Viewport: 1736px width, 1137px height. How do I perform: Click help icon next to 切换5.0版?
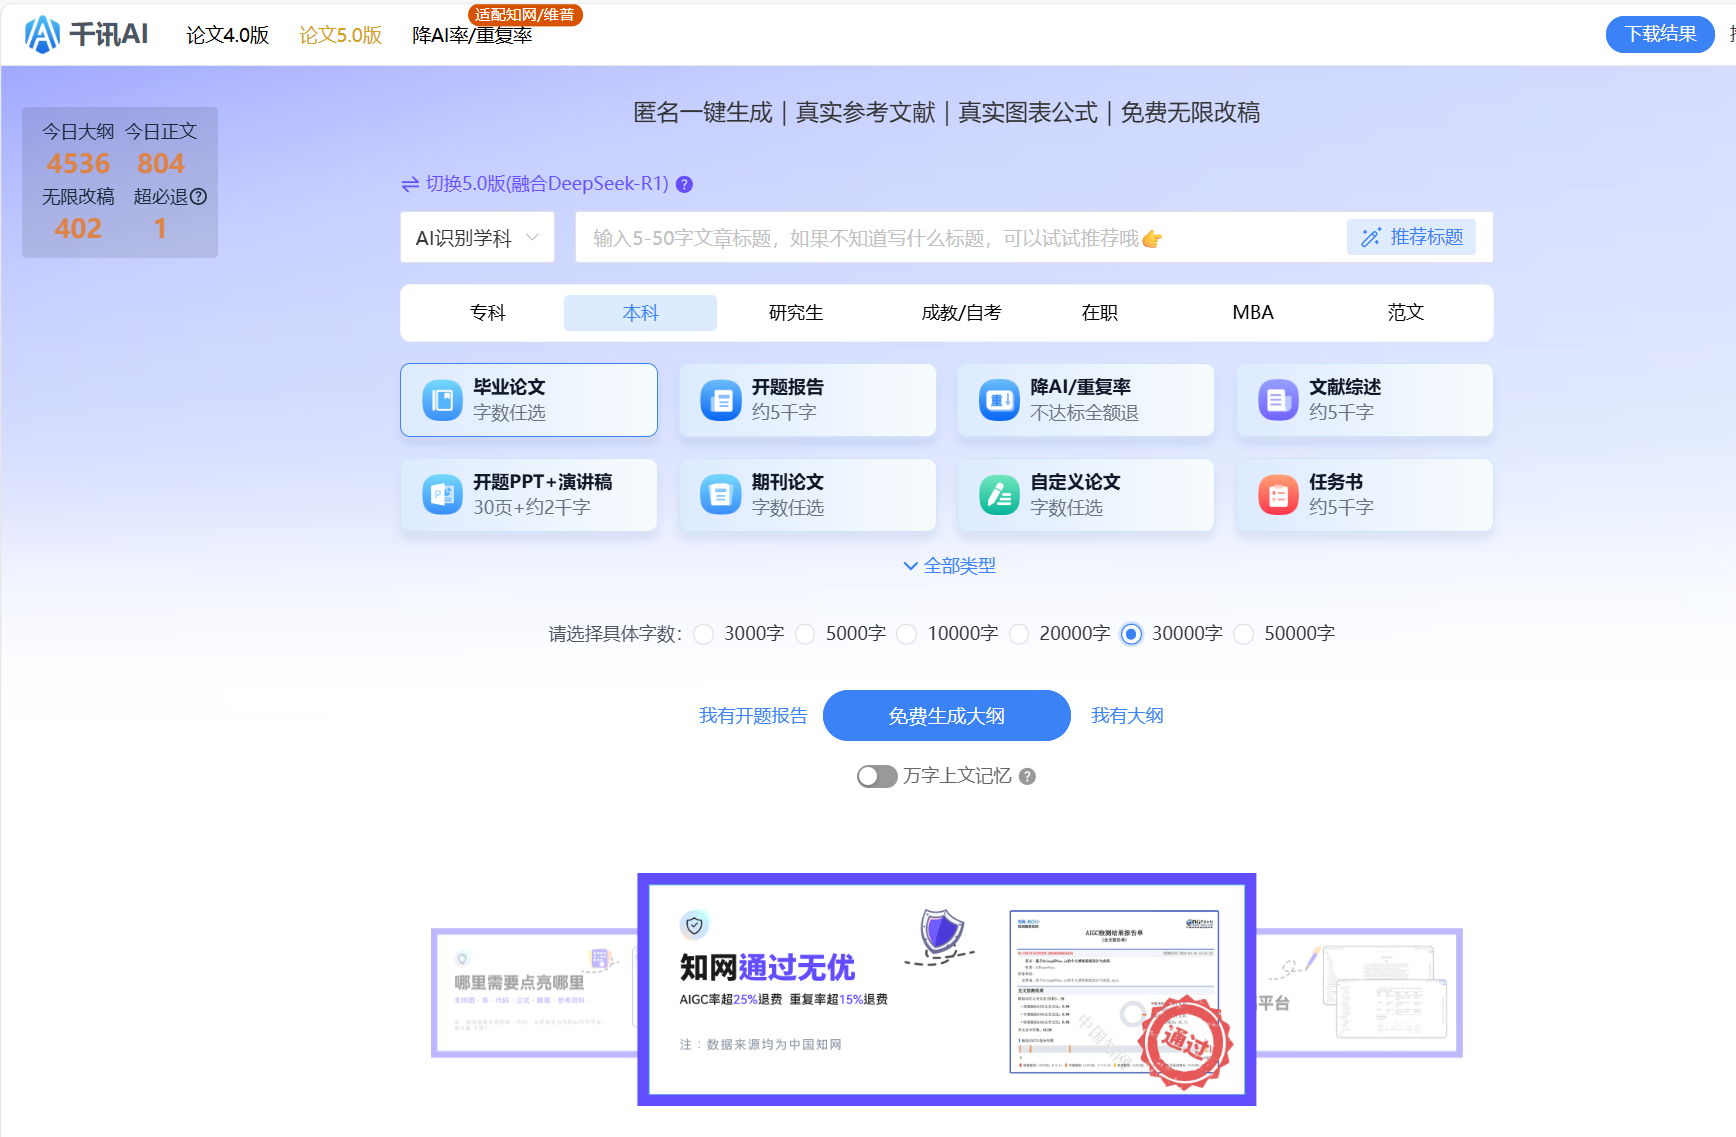[x=684, y=184]
